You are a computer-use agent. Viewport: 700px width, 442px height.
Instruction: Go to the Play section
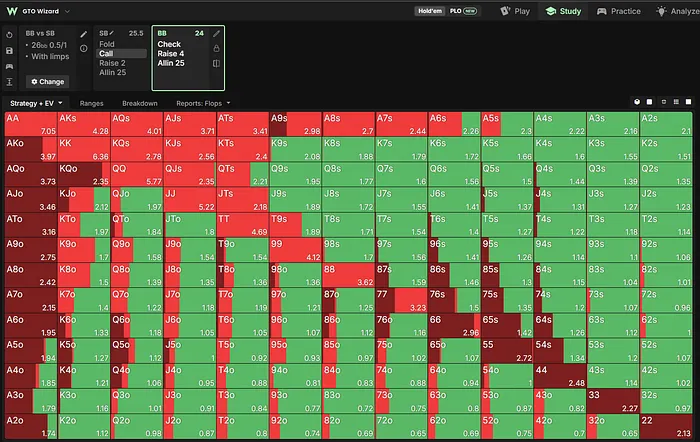[515, 11]
